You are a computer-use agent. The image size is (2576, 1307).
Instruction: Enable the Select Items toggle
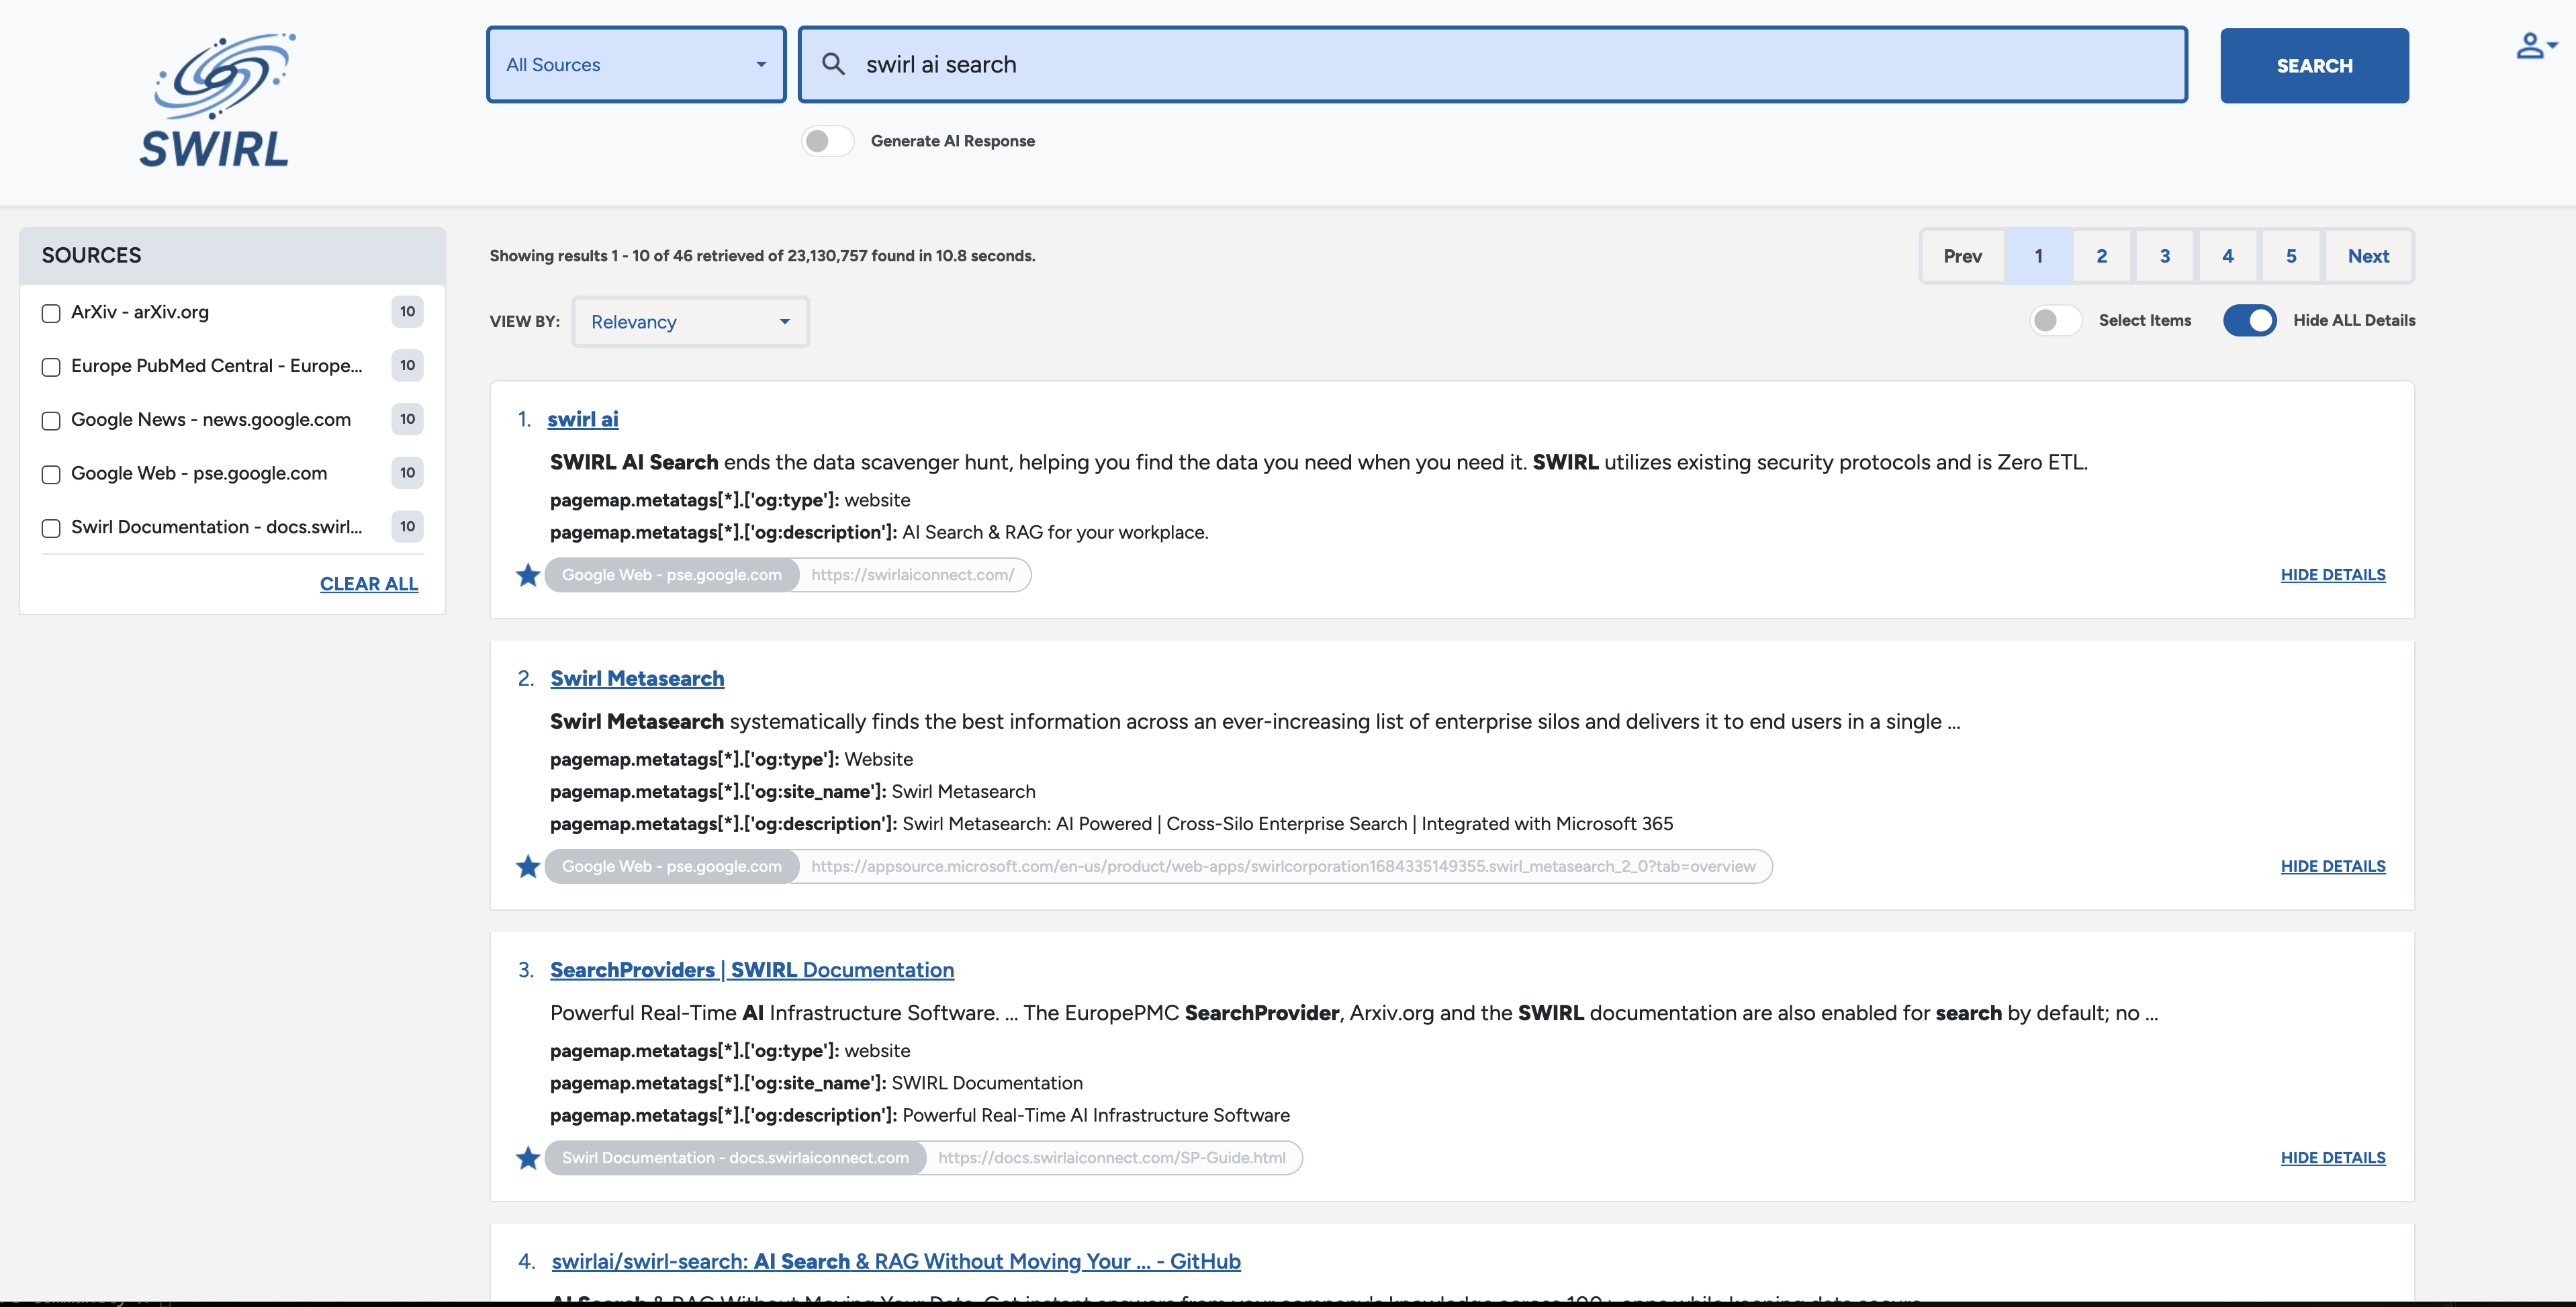pos(2055,320)
